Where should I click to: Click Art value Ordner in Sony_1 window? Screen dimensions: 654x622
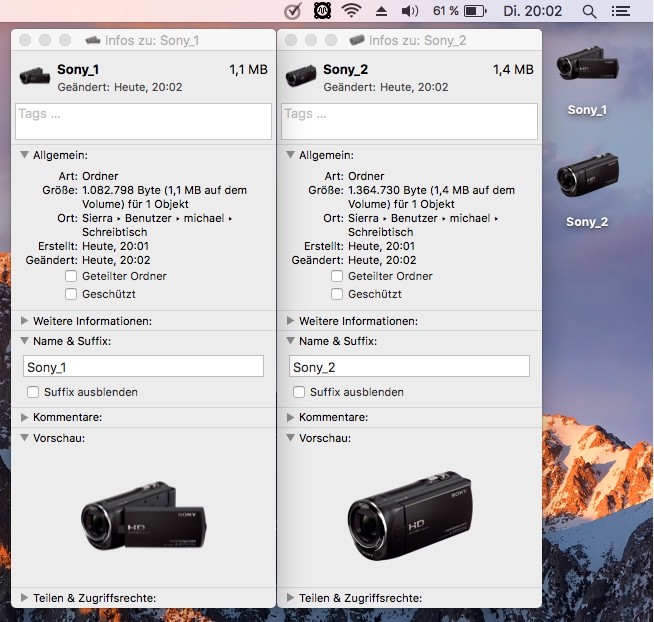coord(100,176)
